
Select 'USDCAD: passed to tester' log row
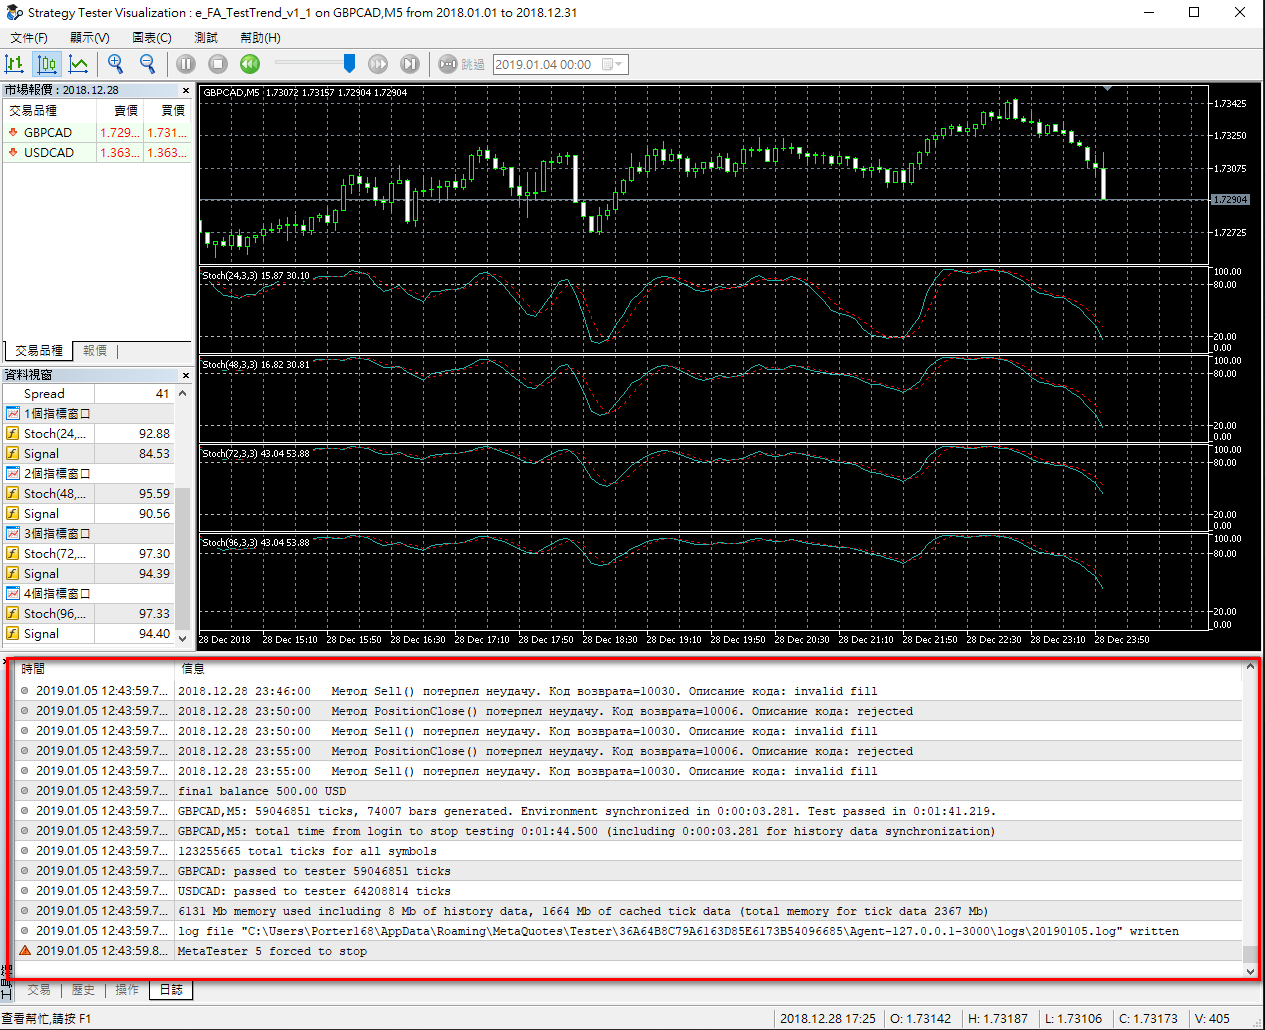point(629,890)
